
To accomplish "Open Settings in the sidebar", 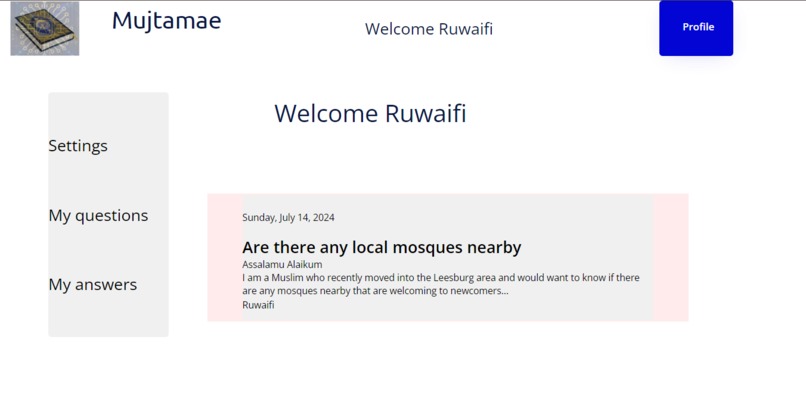I will [78, 146].
